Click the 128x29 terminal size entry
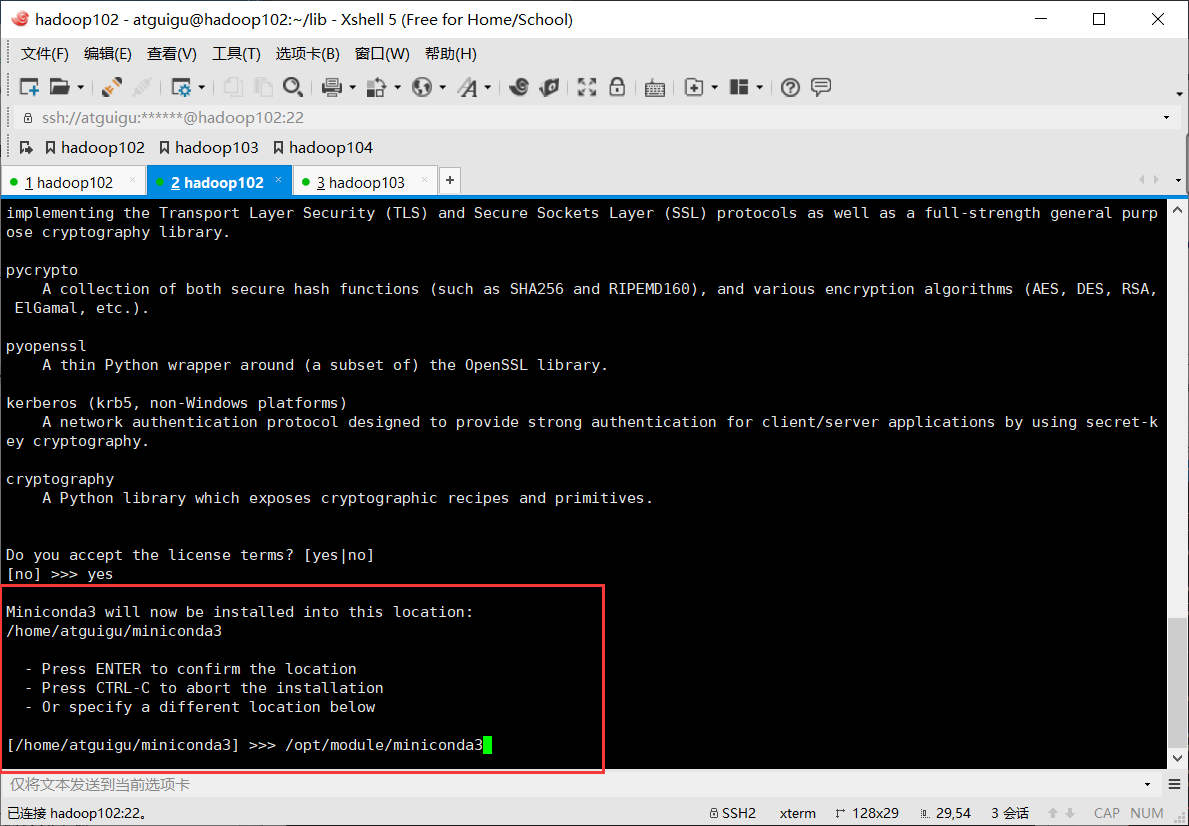Image resolution: width=1189 pixels, height=826 pixels. pyautogui.click(x=867, y=813)
